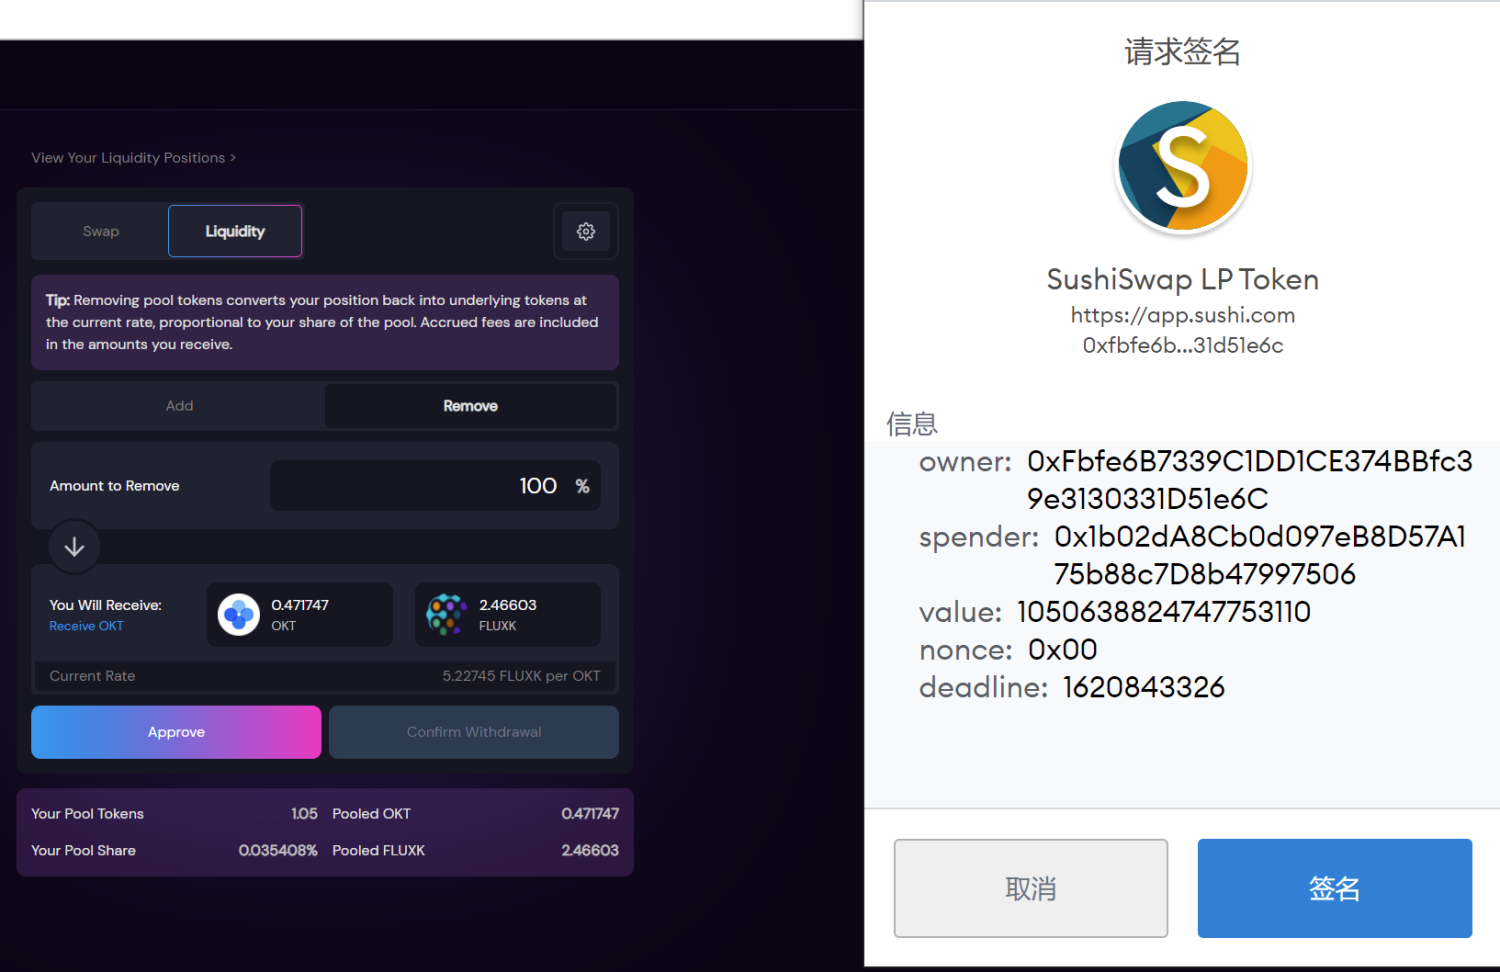This screenshot has height=972, width=1500.
Task: Click the Pooled OKT 0.471747 value
Action: (590, 814)
